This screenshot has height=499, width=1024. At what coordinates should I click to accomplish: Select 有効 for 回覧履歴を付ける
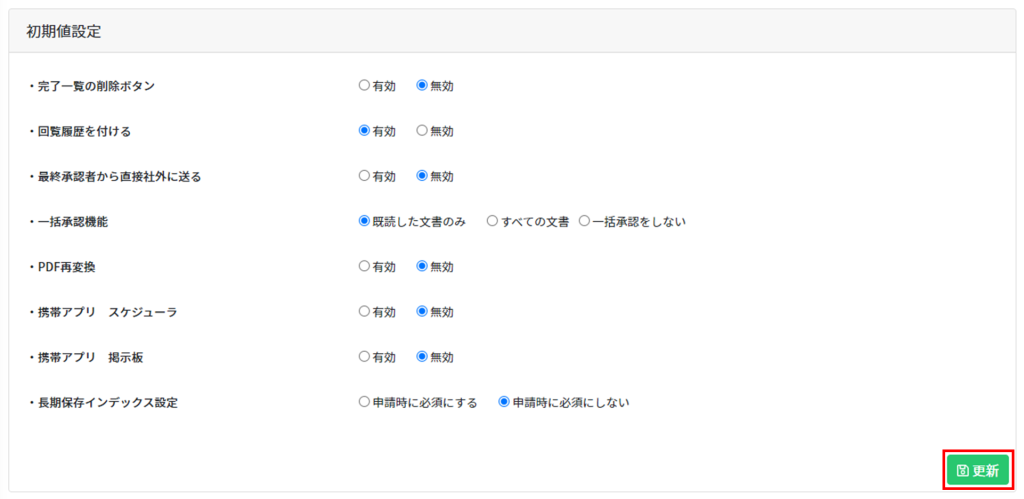coord(364,131)
